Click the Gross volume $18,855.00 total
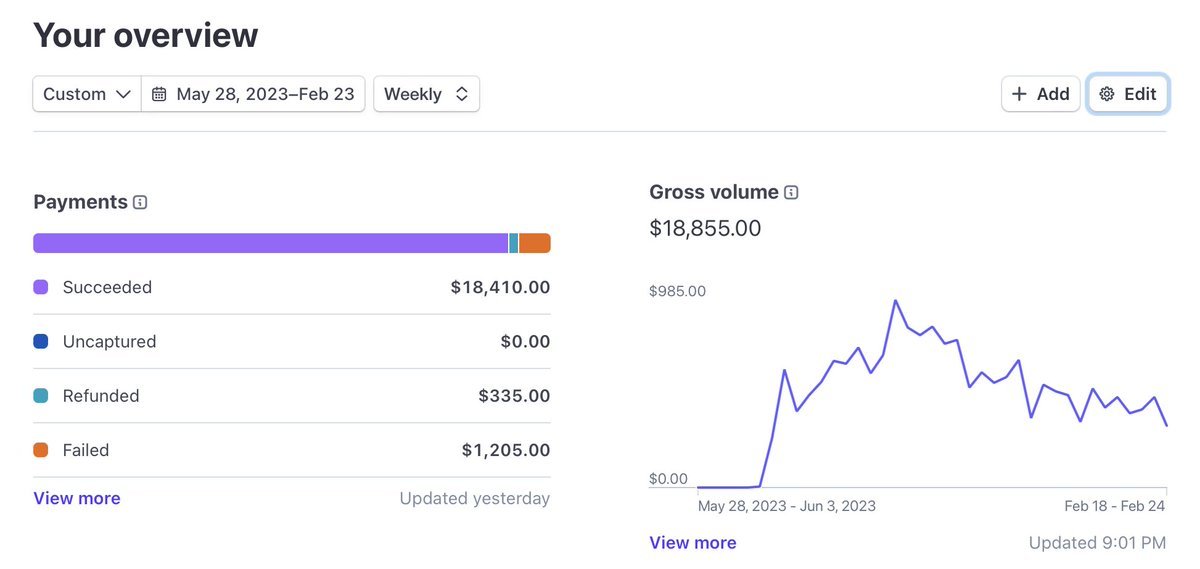The width and height of the screenshot is (1200, 569). coord(705,228)
